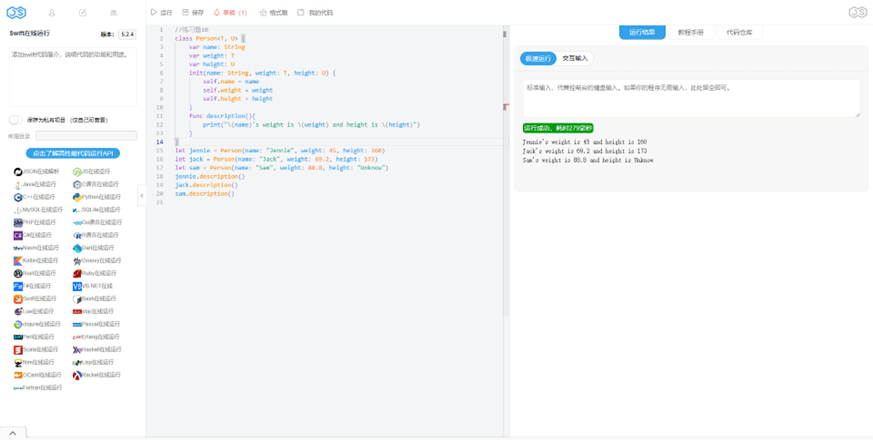Image resolution: width=873 pixels, height=440 pixels.
Task: Click the icon right of the pencil icon
Action: [114, 12]
